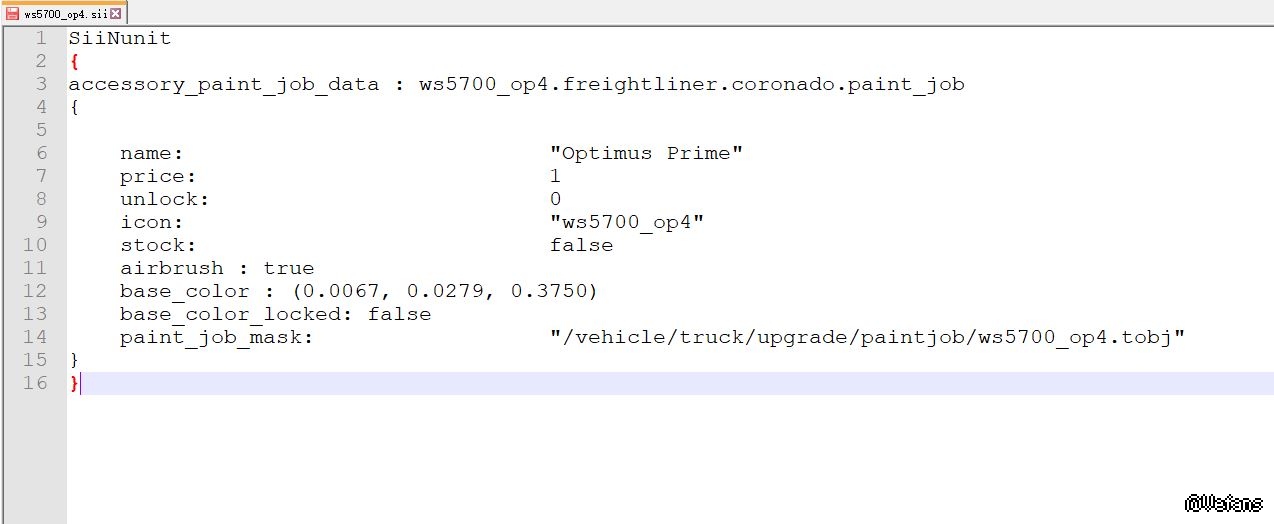Click the unlock value 0

(555, 199)
